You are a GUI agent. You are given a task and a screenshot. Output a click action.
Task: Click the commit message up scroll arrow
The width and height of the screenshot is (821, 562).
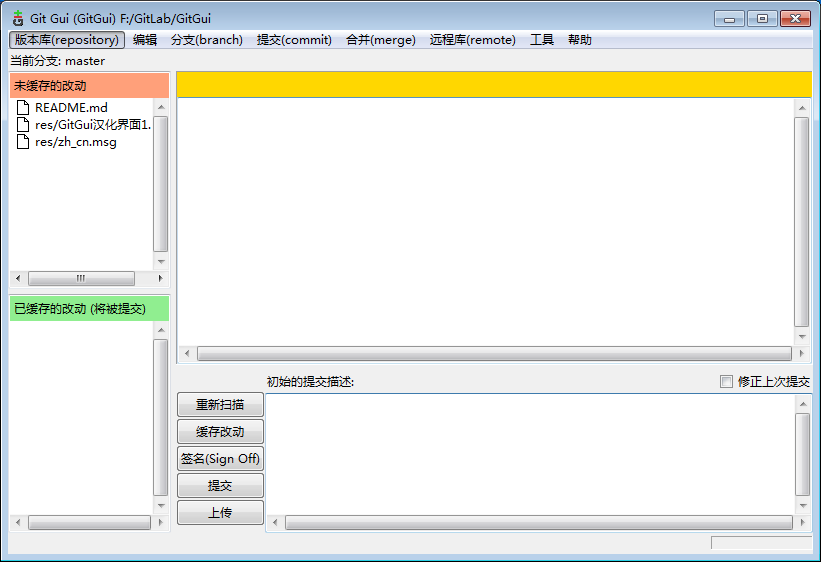803,403
